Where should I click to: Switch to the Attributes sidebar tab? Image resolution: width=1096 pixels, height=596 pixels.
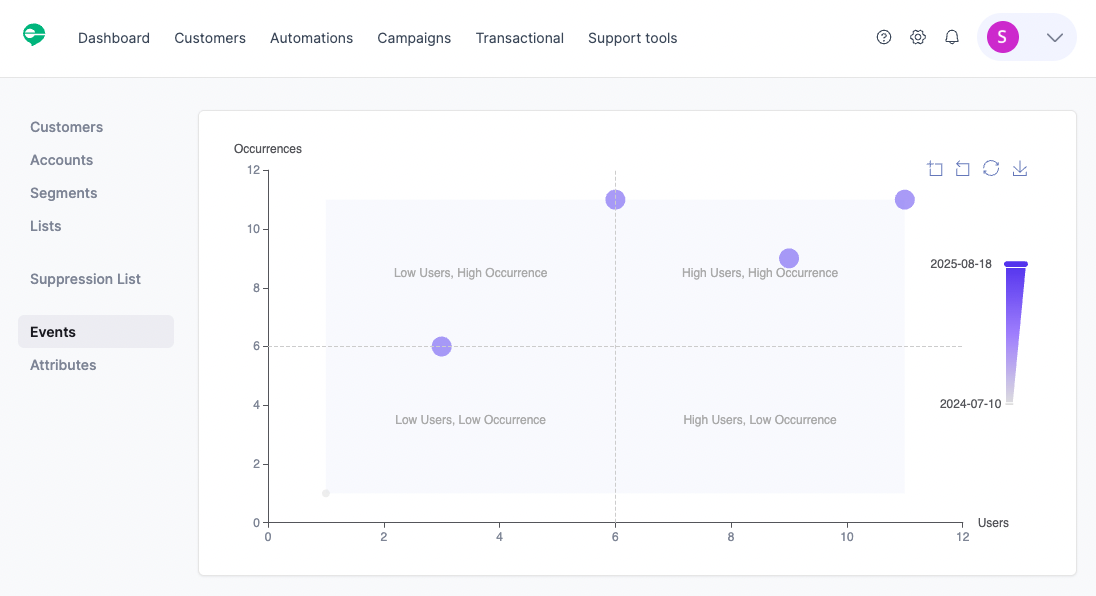click(x=63, y=364)
